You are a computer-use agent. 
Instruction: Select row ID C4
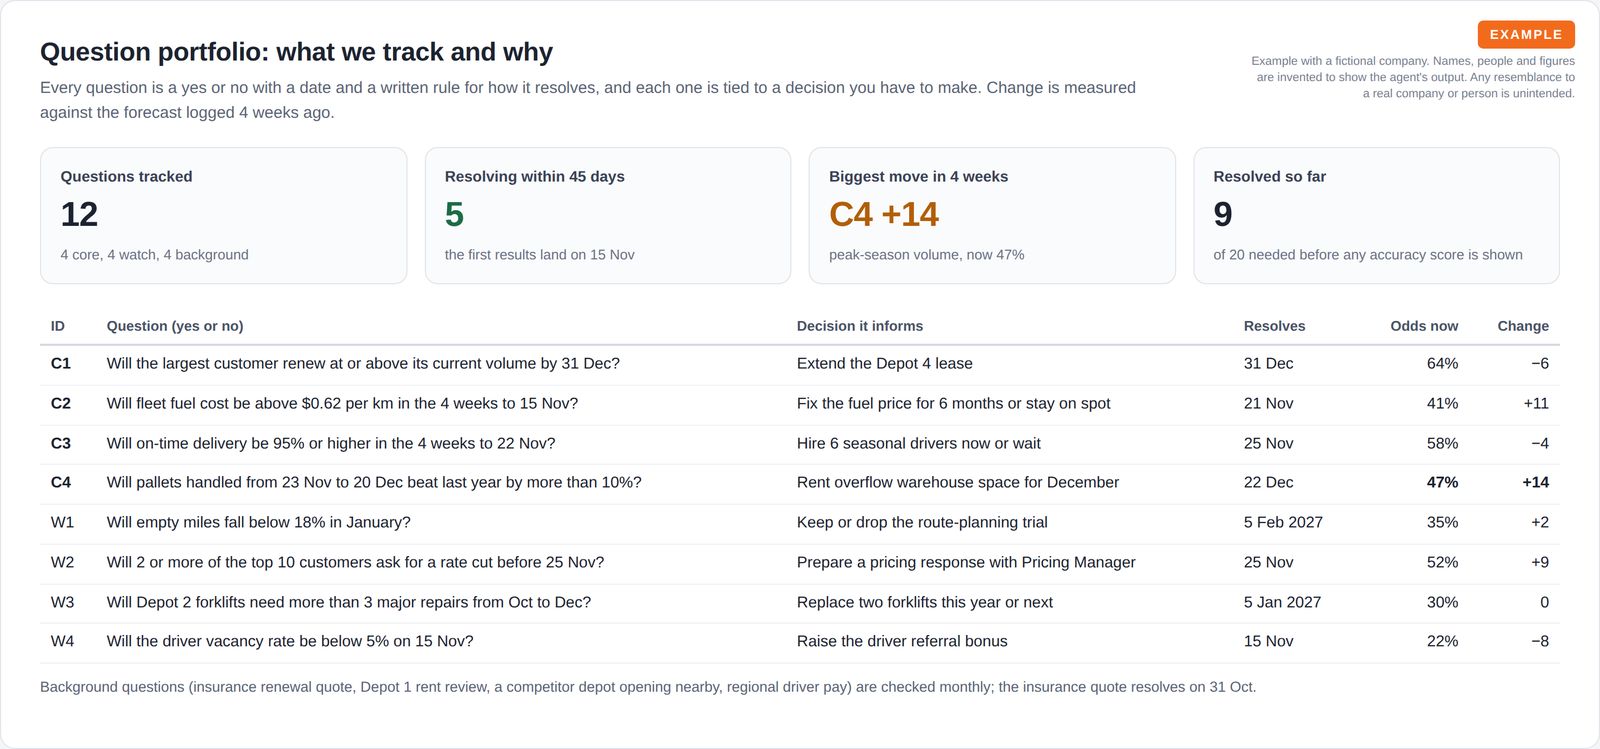tap(61, 483)
